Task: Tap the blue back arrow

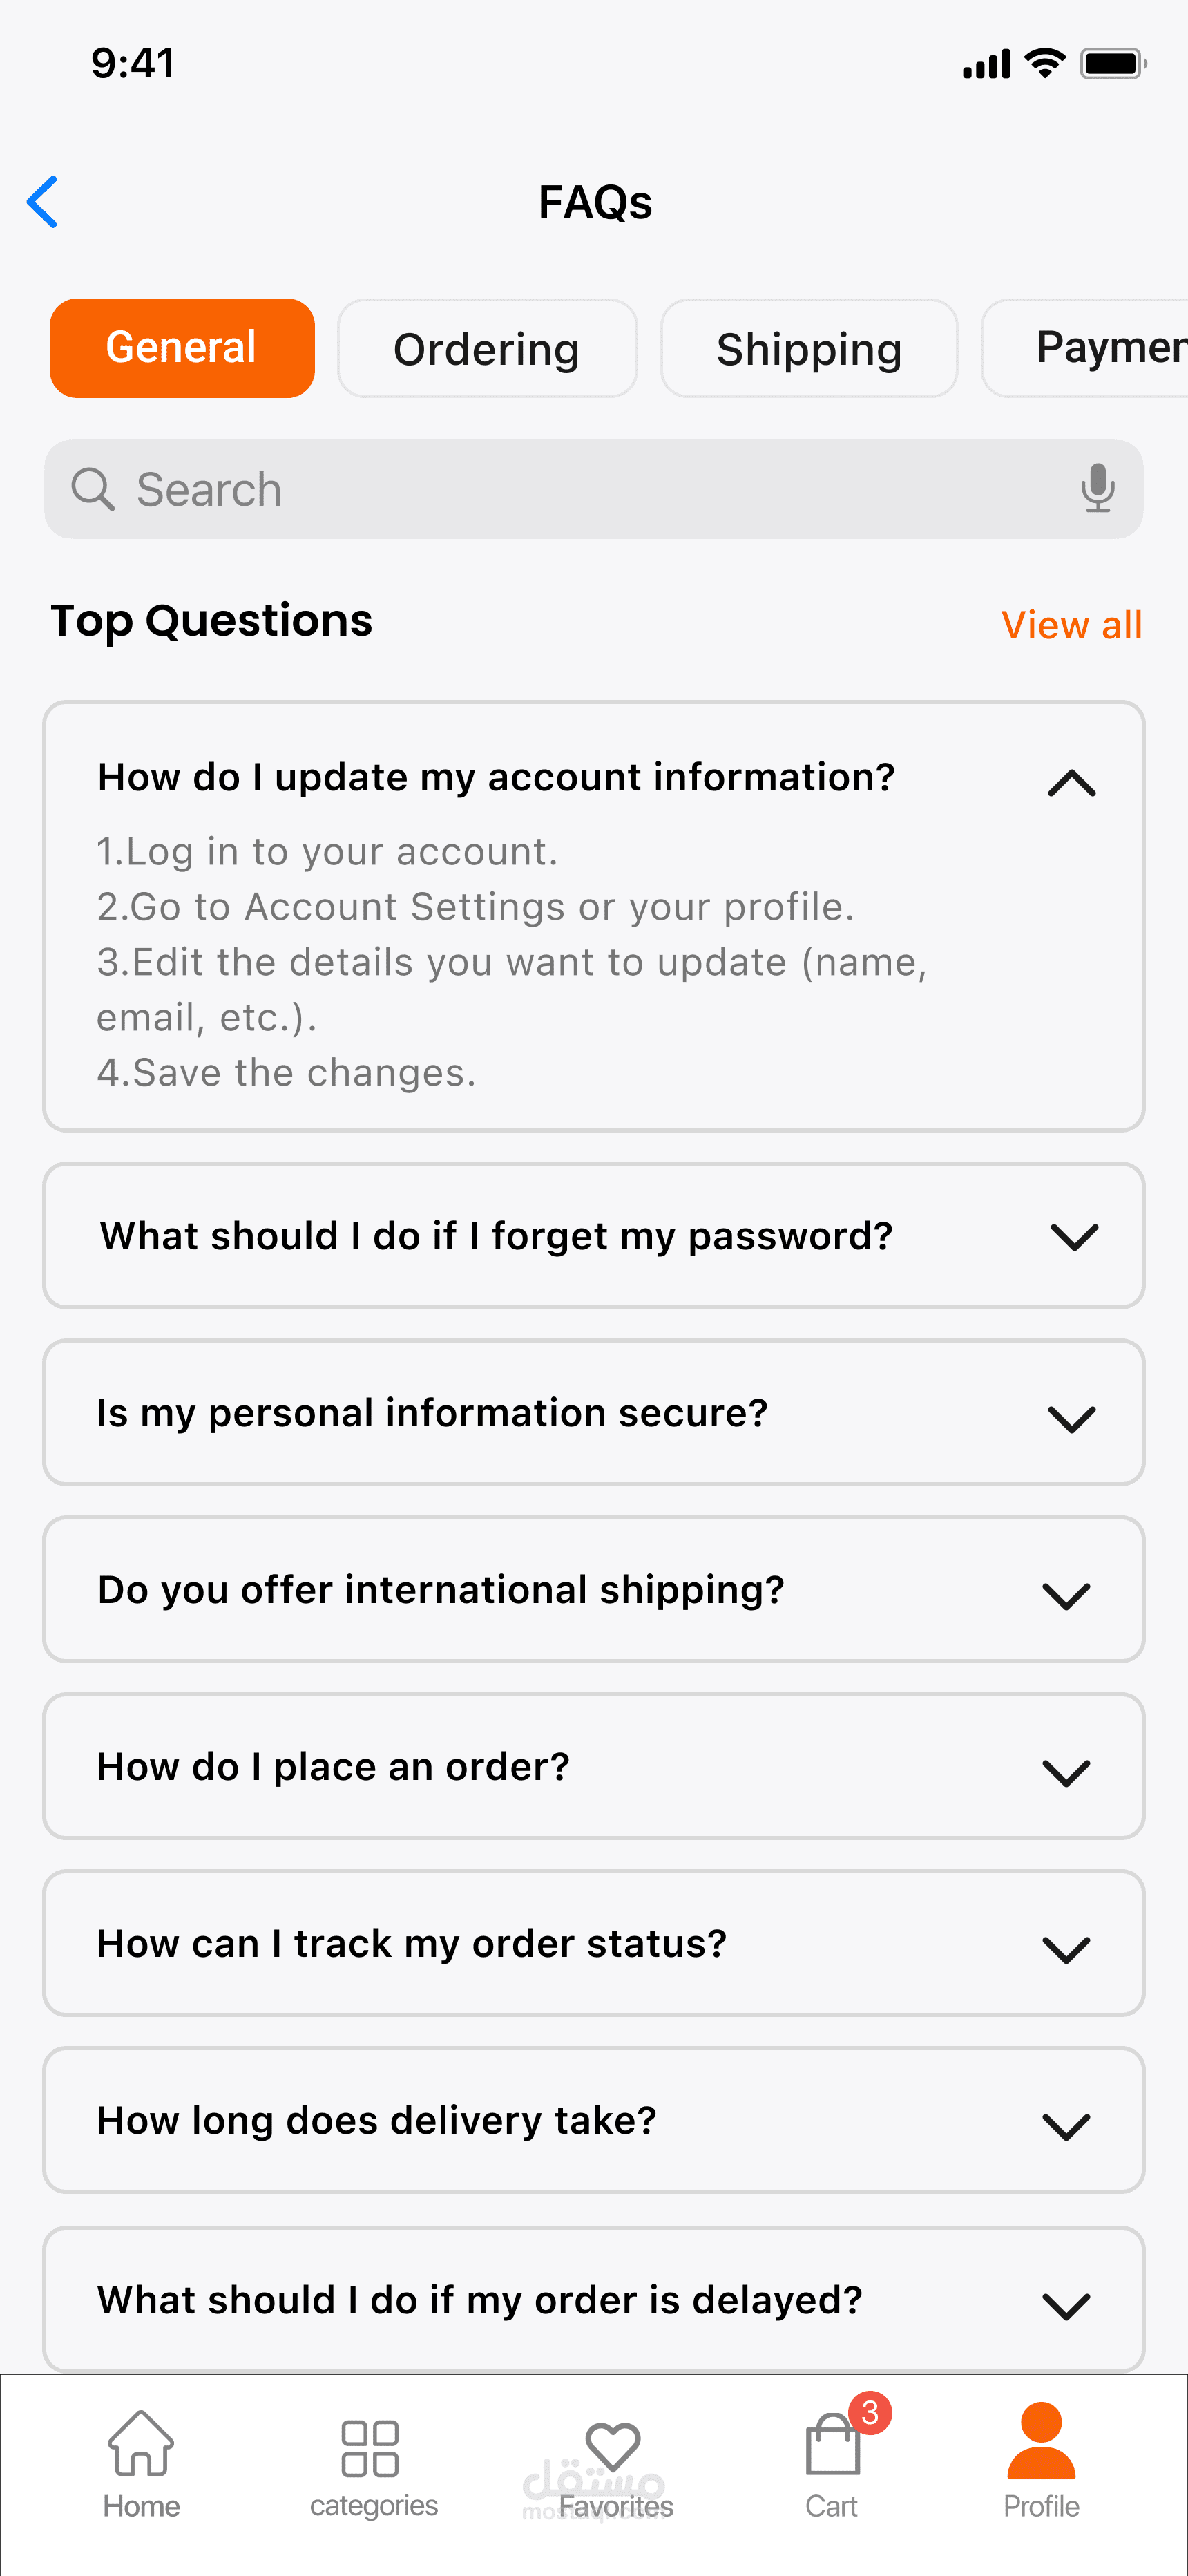Action: [x=43, y=202]
